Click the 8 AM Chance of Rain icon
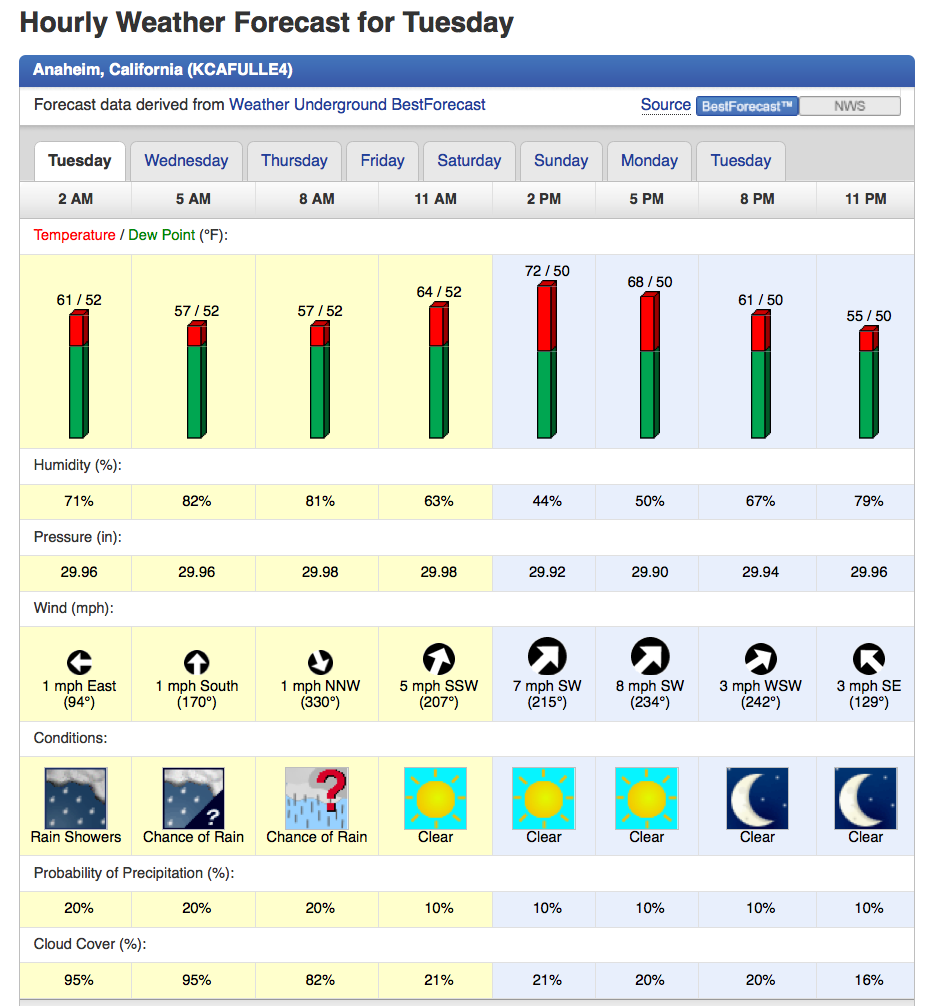The width and height of the screenshot is (930, 1006). pyautogui.click(x=317, y=798)
